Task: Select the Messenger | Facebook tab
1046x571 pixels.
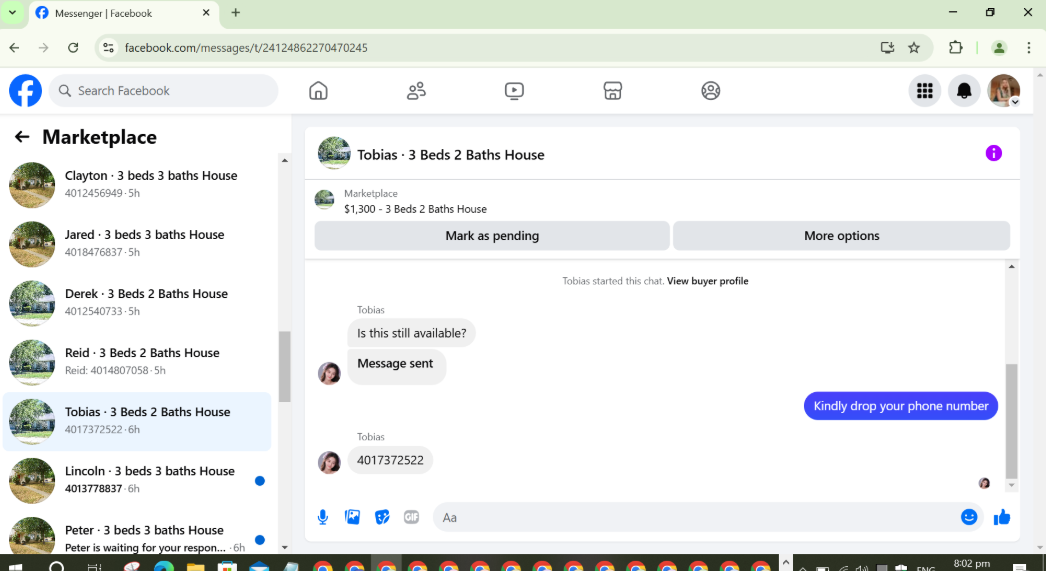Action: point(123,13)
